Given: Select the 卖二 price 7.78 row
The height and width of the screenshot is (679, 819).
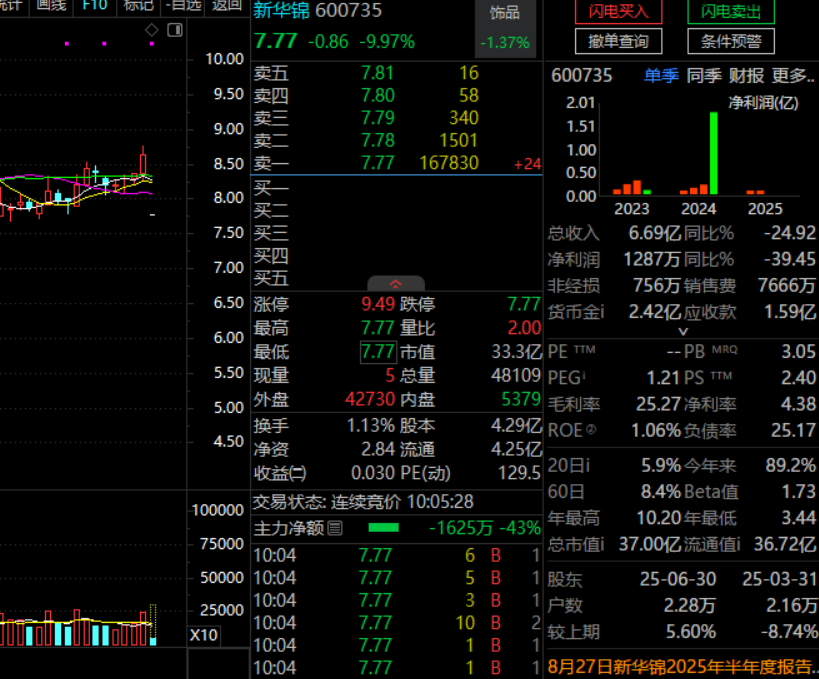Looking at the screenshot, I should pos(396,141).
